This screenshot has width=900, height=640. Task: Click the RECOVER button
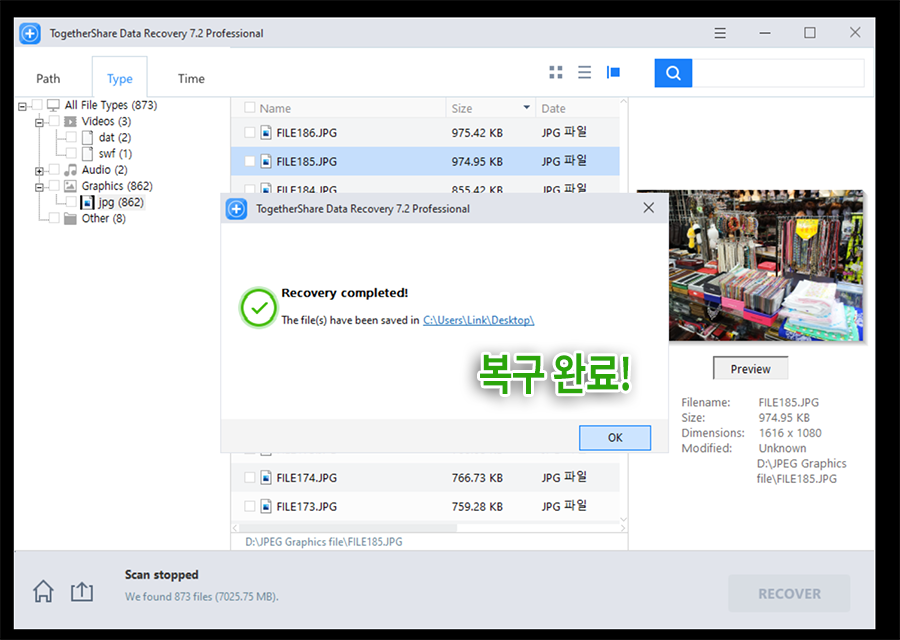789,594
